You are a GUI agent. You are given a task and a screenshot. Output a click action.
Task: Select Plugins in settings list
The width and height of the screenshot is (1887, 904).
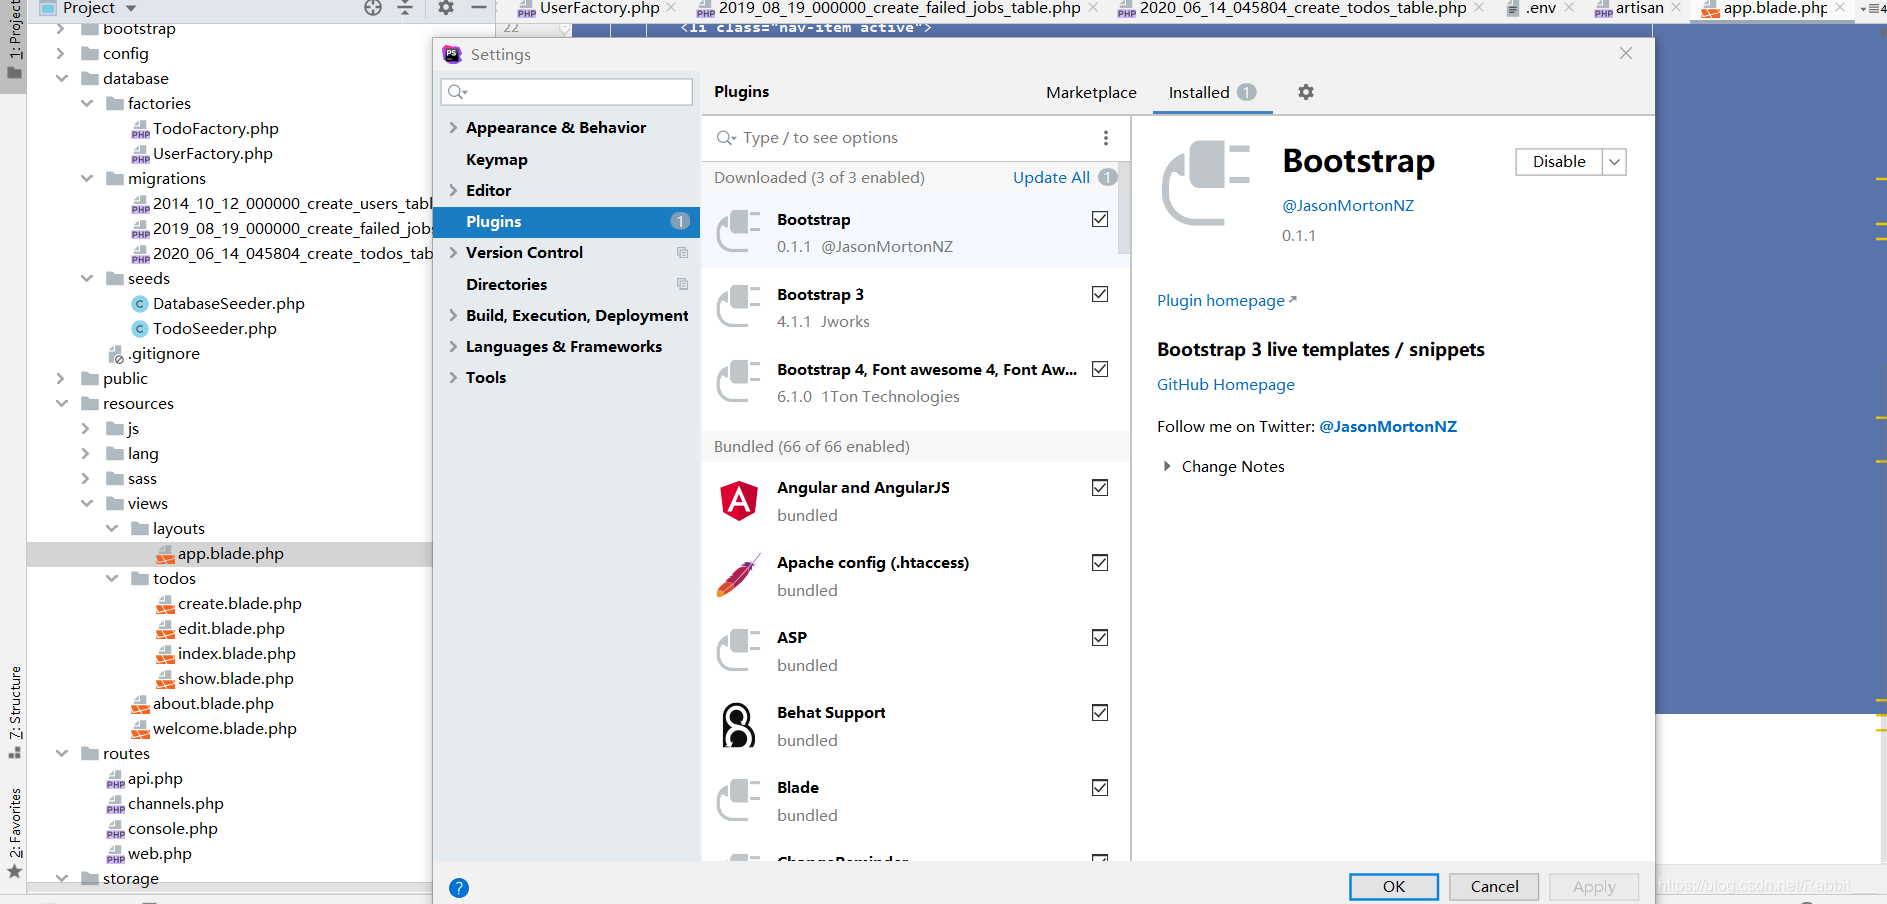pyautogui.click(x=567, y=222)
